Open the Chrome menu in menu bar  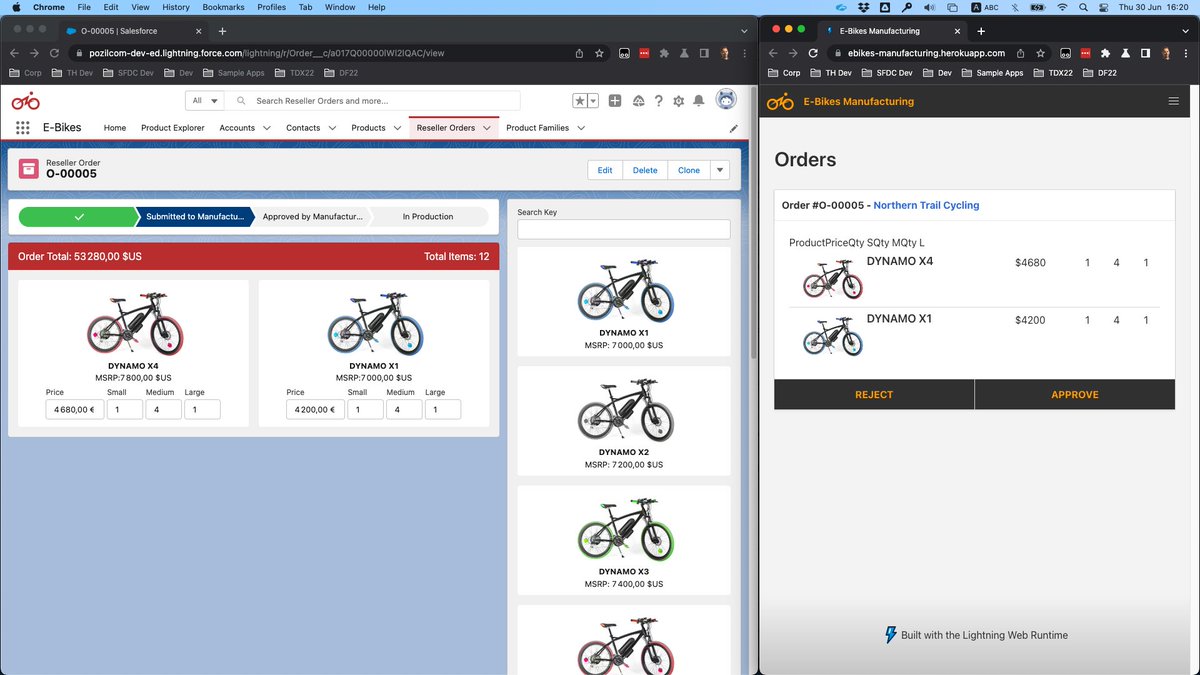(48, 7)
